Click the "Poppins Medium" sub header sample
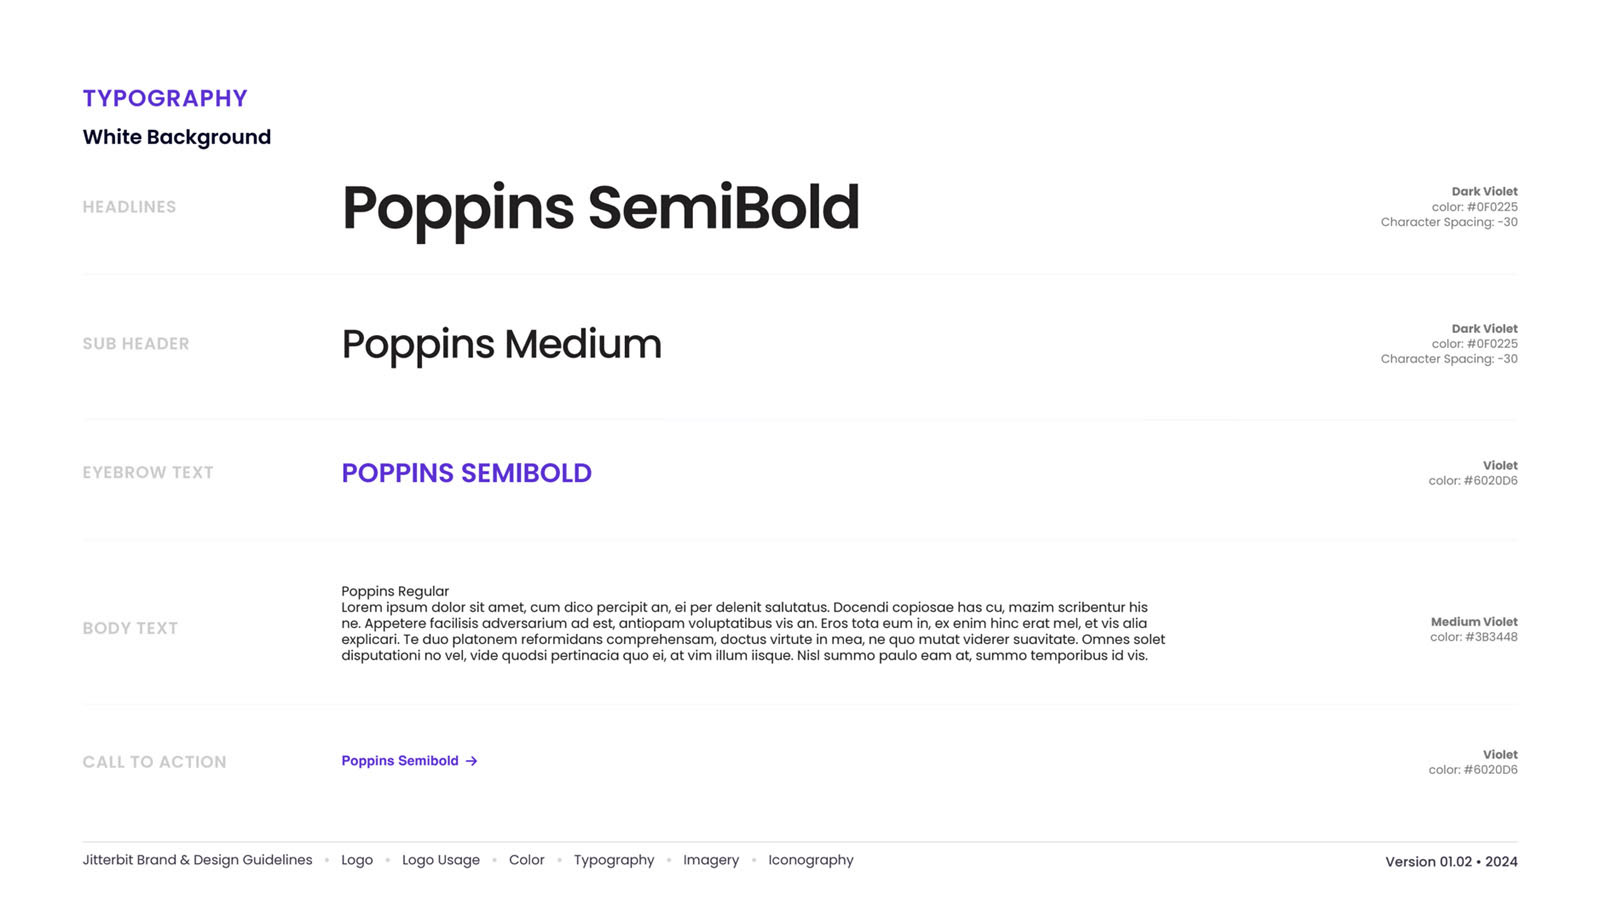The image size is (1600, 900). click(x=501, y=344)
